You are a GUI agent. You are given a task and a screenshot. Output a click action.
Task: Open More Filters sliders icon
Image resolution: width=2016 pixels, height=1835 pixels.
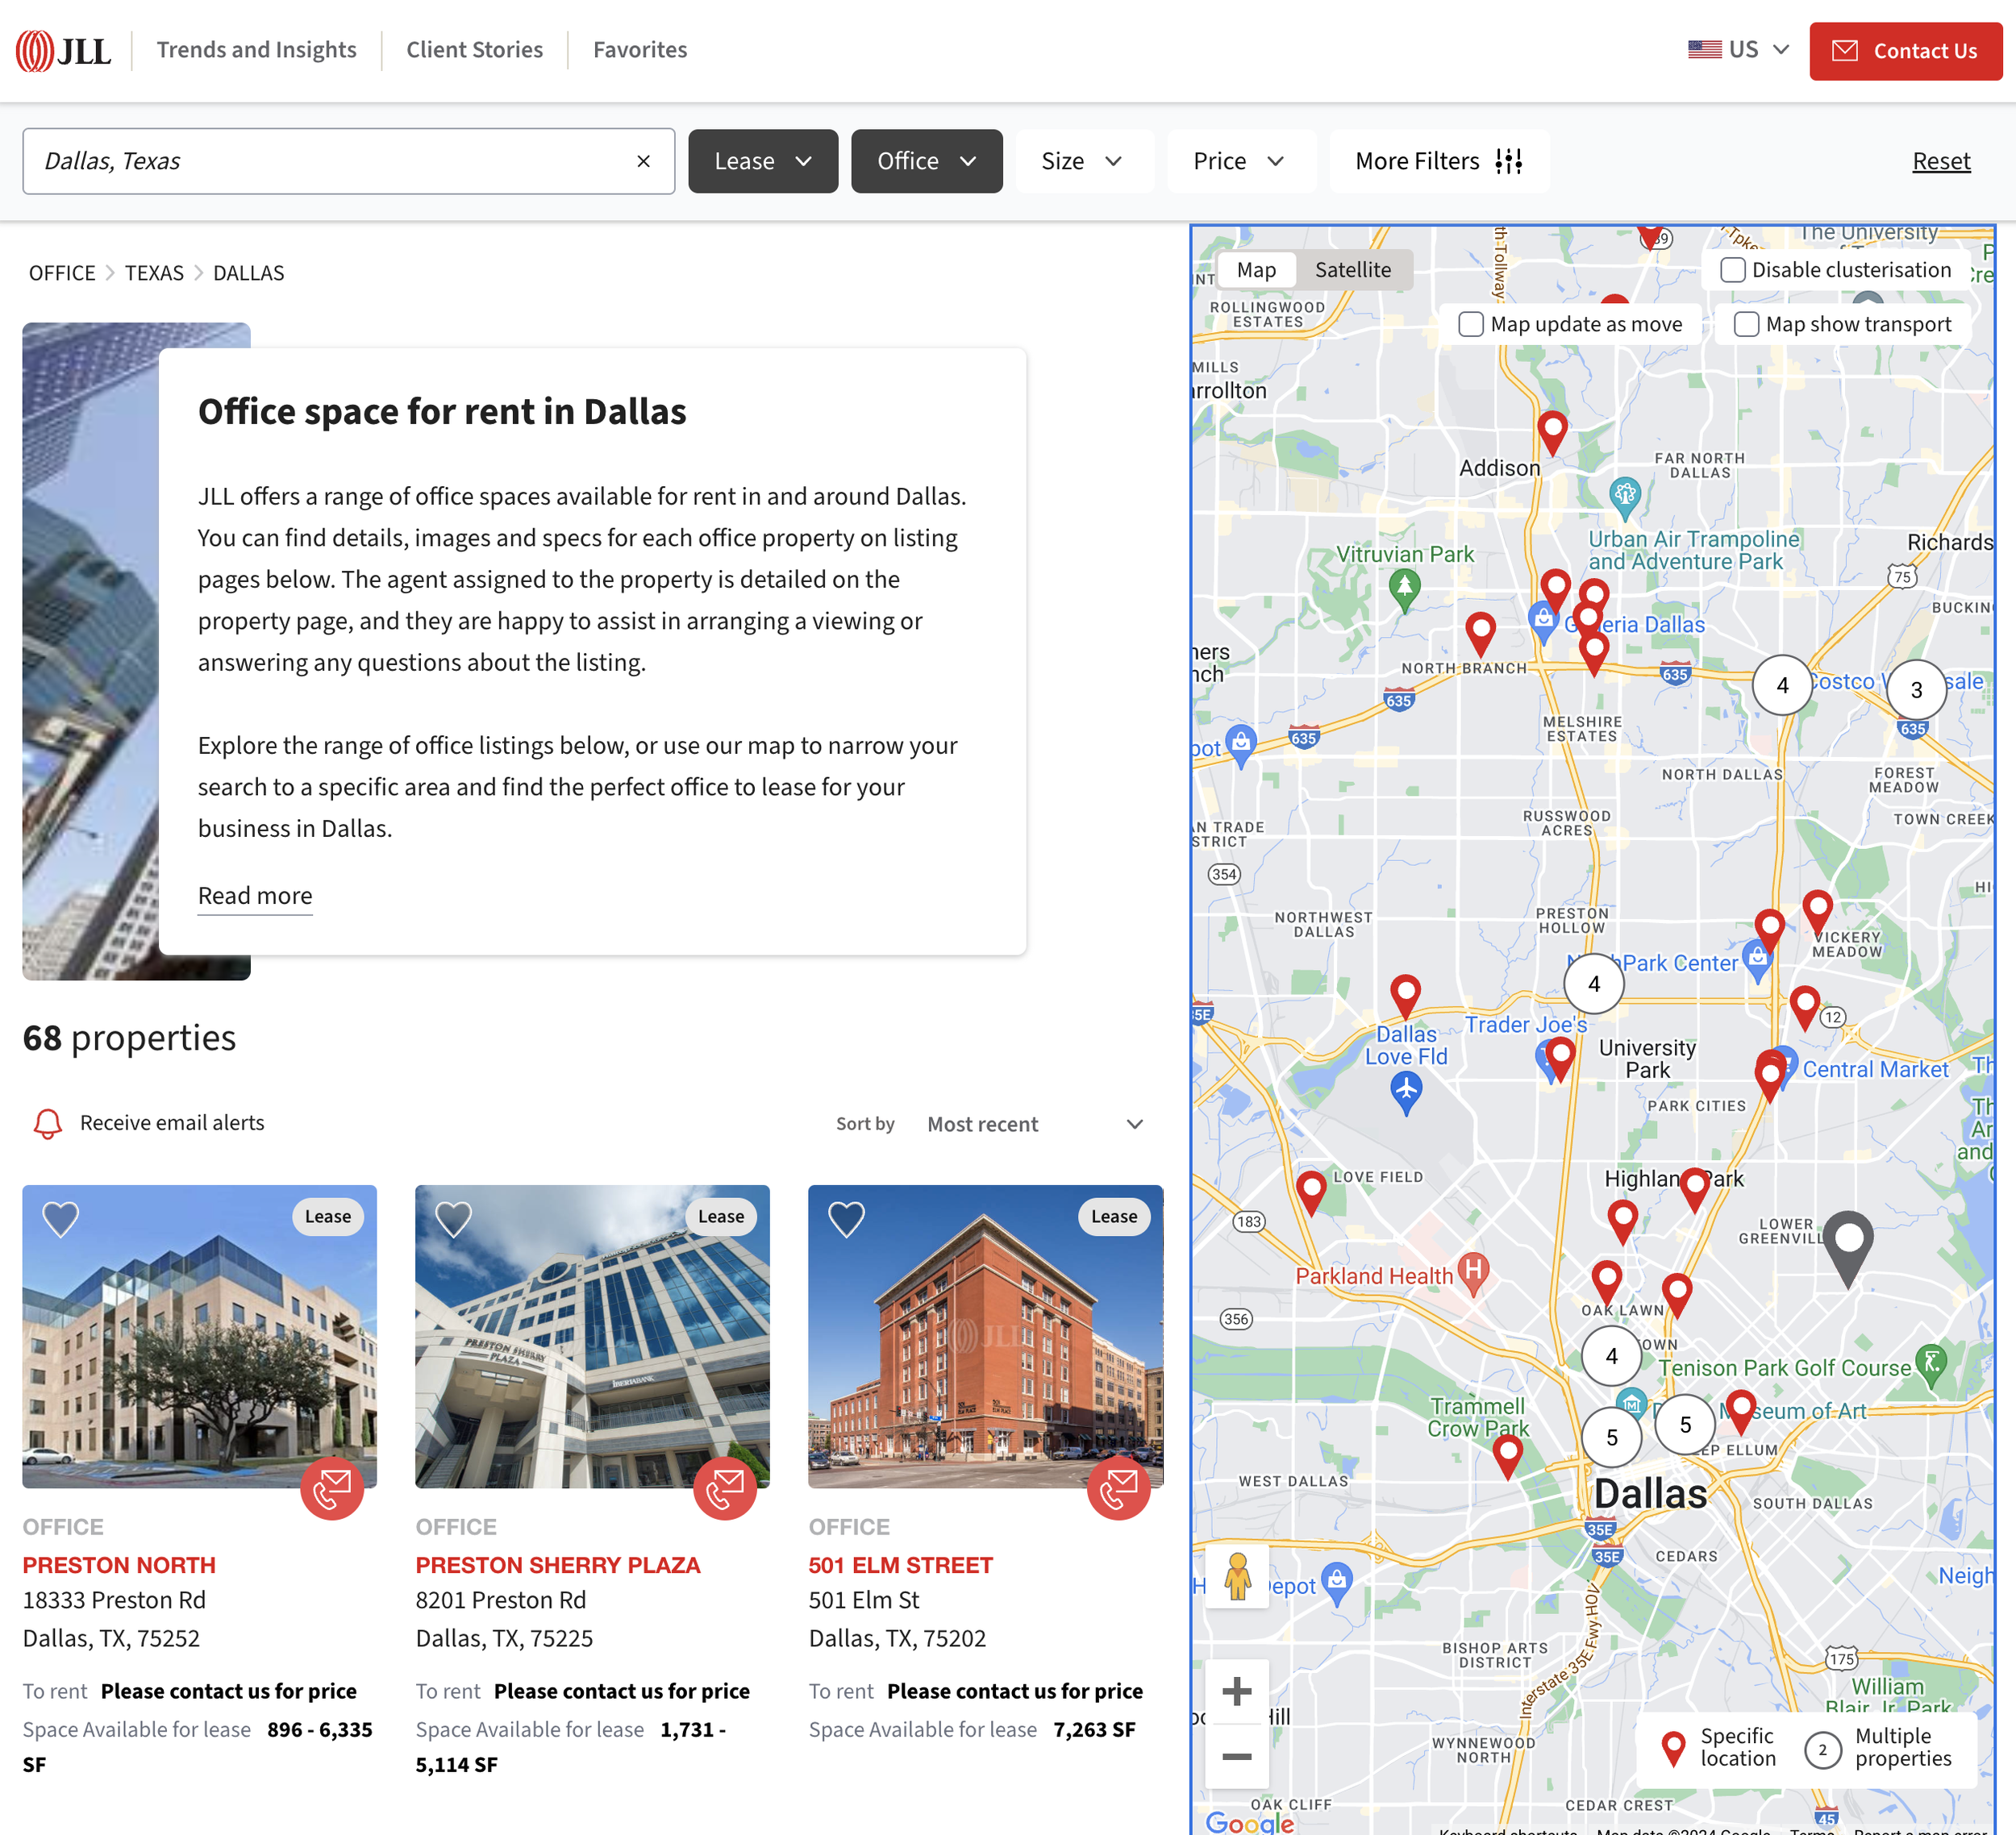[x=1508, y=161]
